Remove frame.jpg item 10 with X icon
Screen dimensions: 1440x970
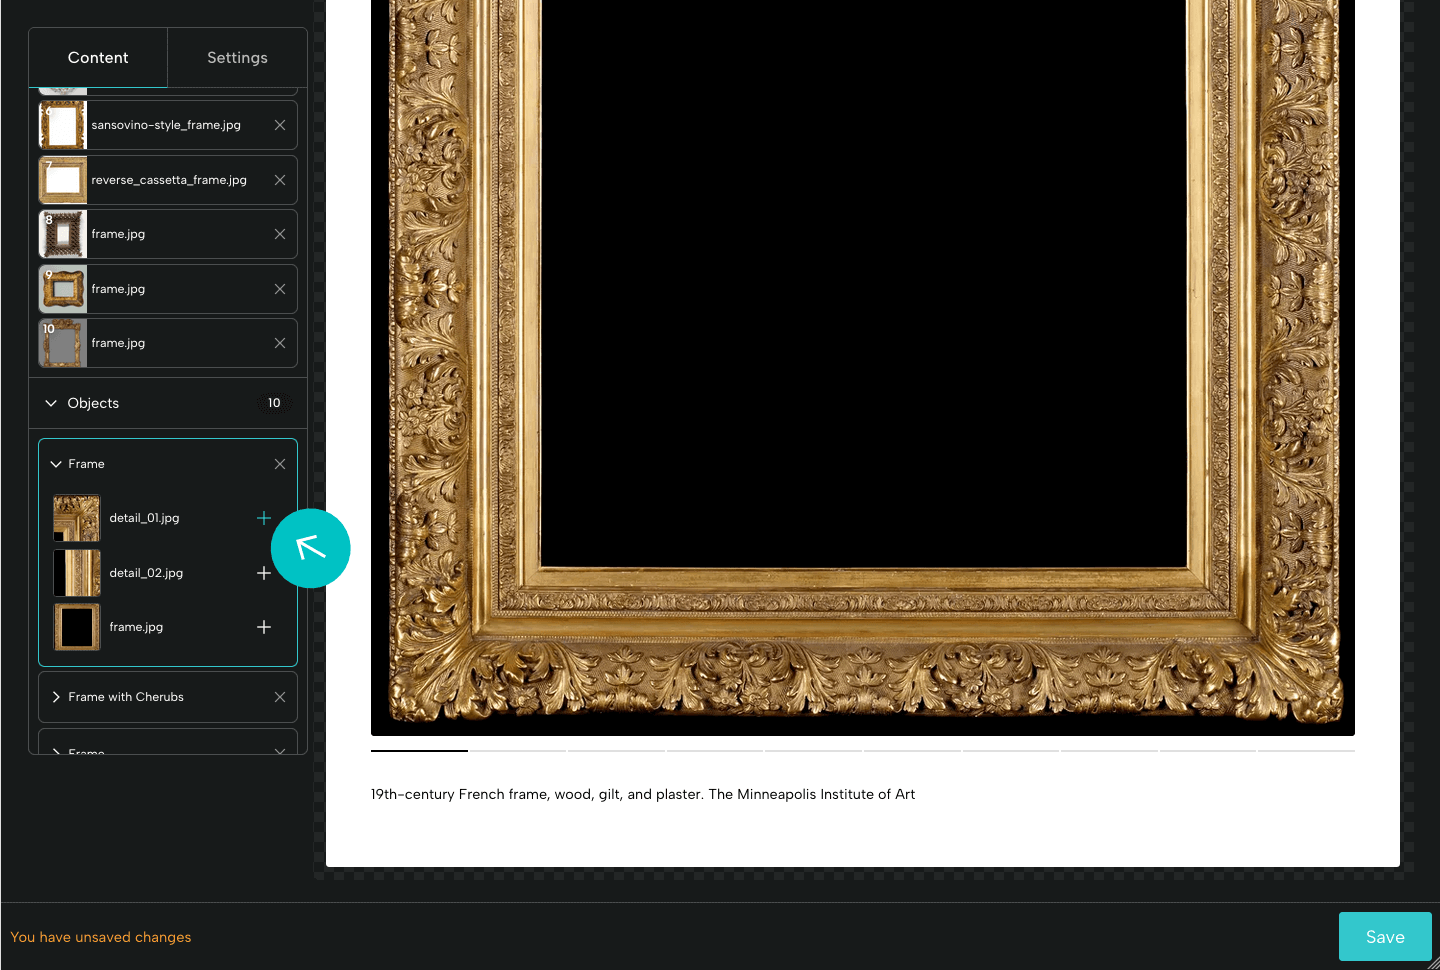coord(280,342)
